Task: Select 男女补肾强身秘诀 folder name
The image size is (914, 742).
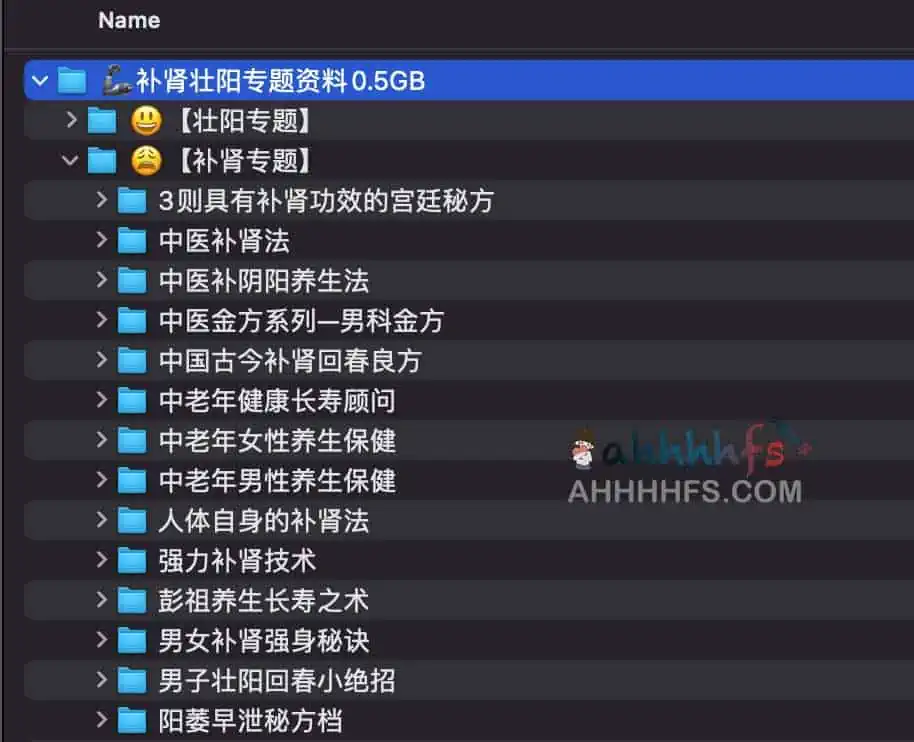Action: tap(263, 641)
